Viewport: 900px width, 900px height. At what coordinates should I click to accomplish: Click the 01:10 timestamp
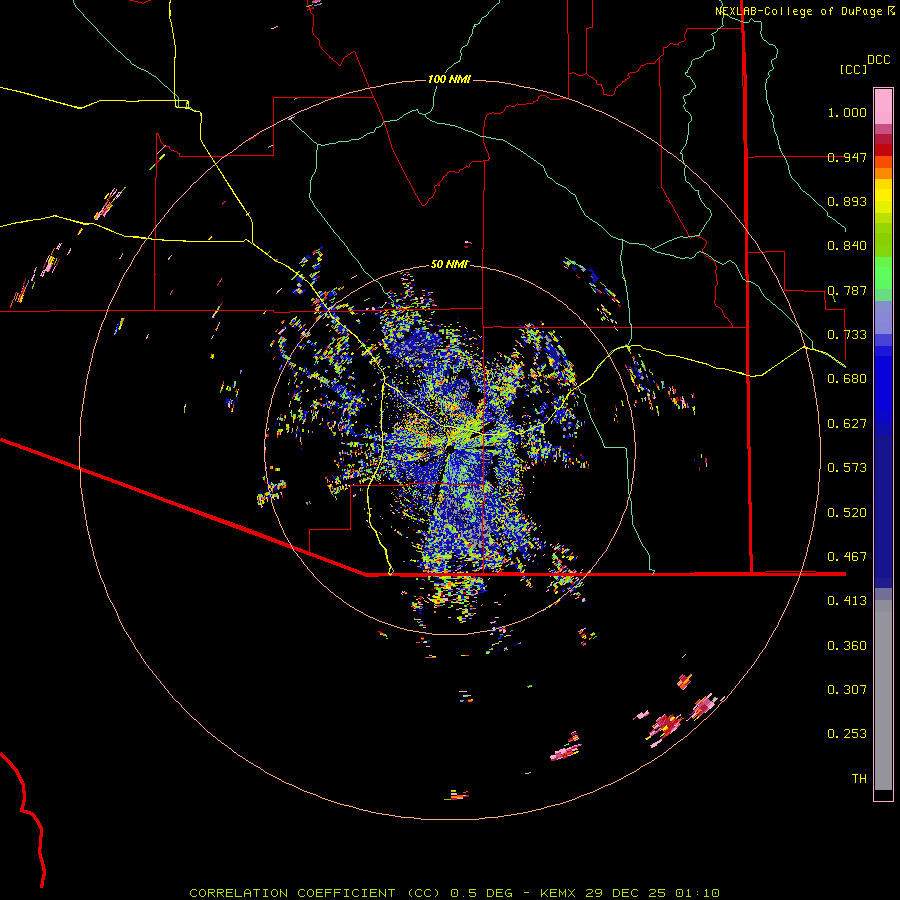point(697,893)
